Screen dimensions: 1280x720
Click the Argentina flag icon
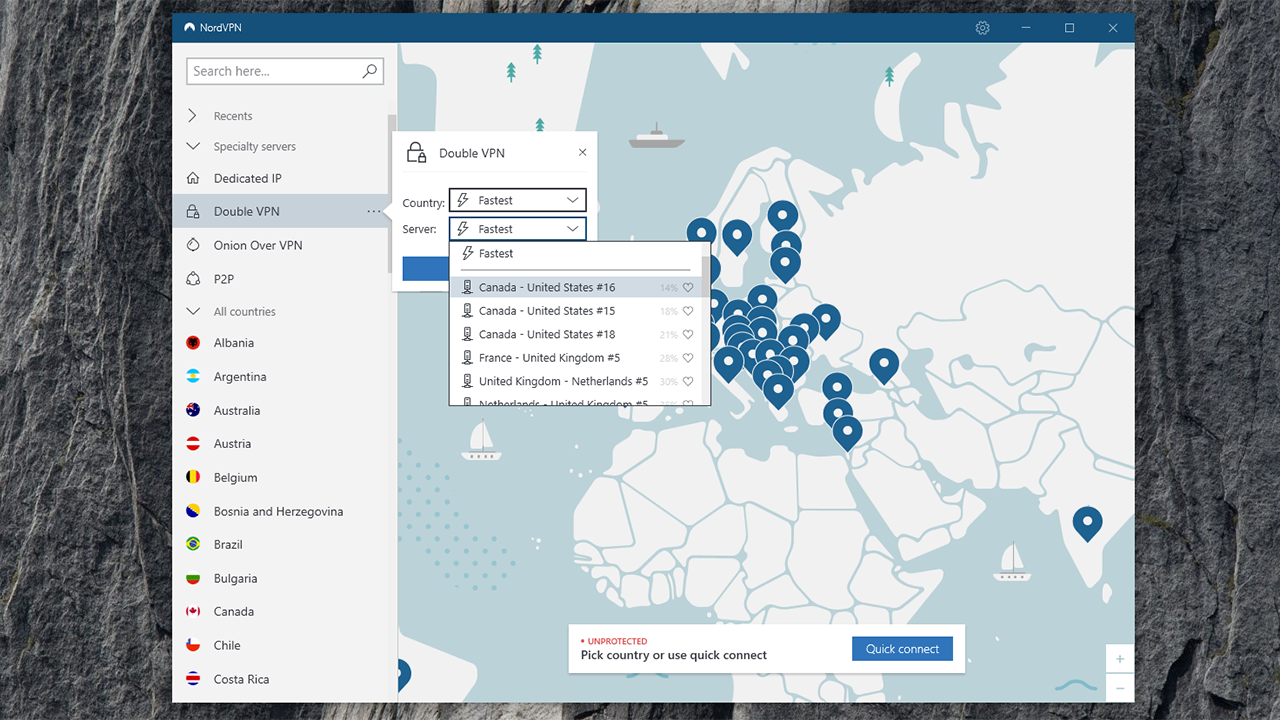[x=193, y=377]
